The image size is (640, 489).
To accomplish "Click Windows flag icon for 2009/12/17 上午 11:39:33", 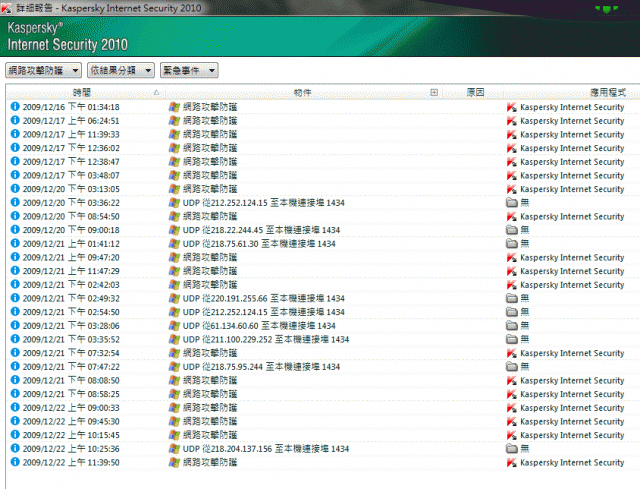I will 174,134.
